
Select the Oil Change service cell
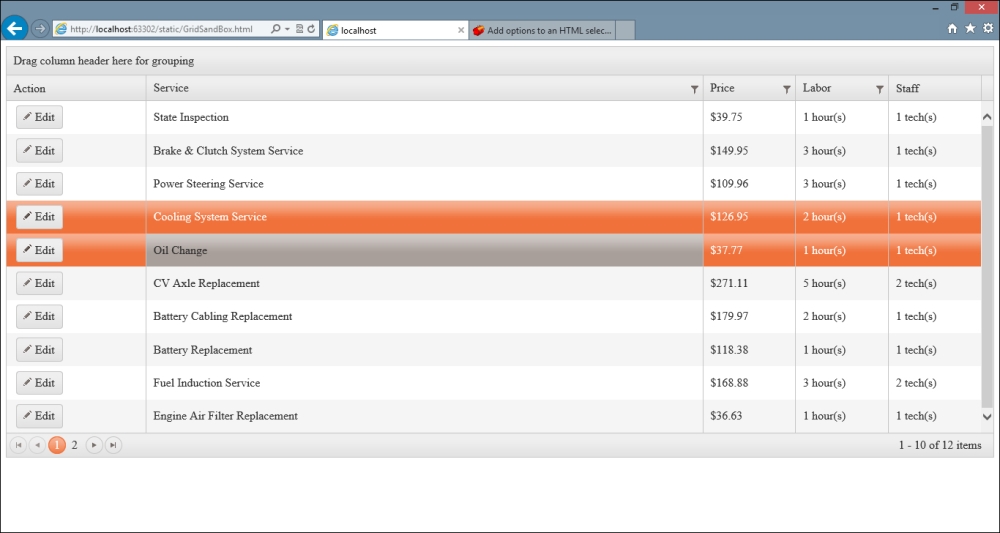(425, 250)
